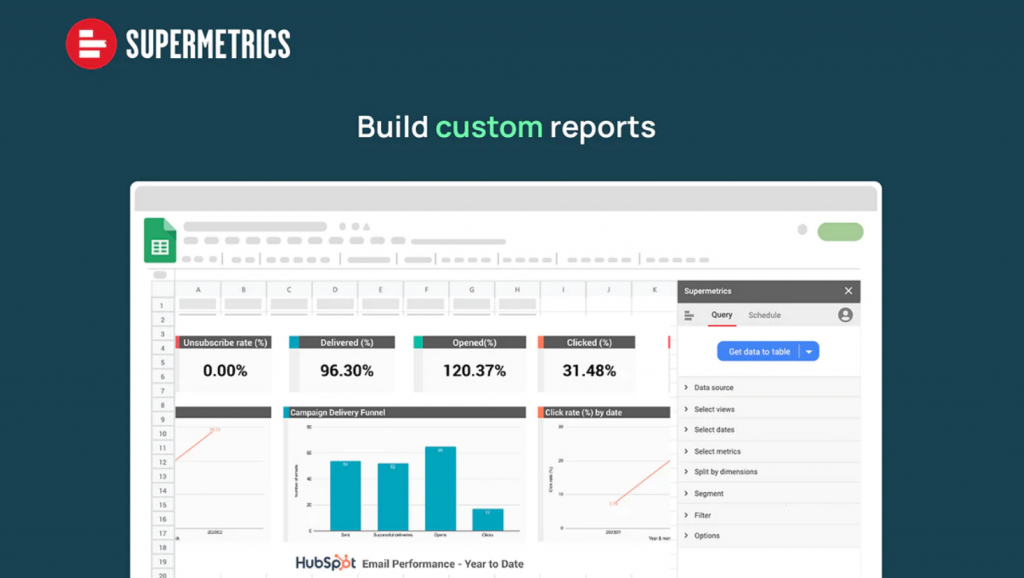Select row 1 header
The image size is (1024, 578).
coord(162,305)
